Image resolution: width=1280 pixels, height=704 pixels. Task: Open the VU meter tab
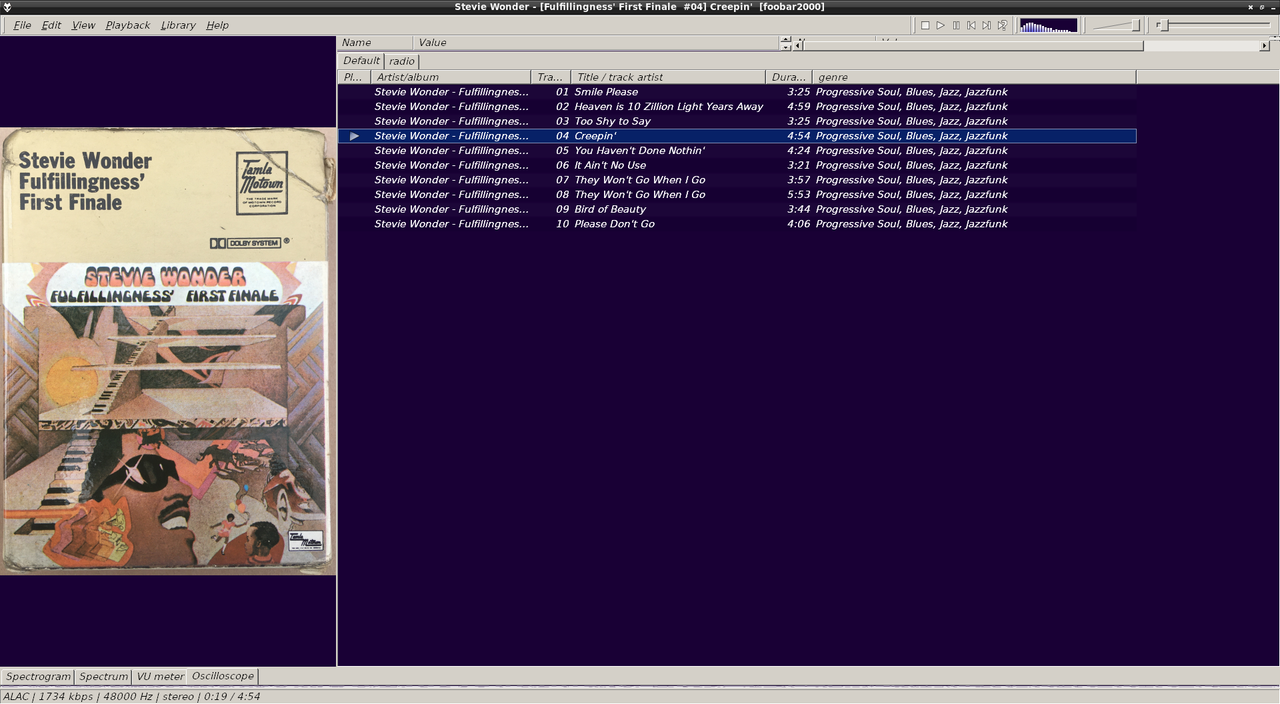click(x=160, y=677)
